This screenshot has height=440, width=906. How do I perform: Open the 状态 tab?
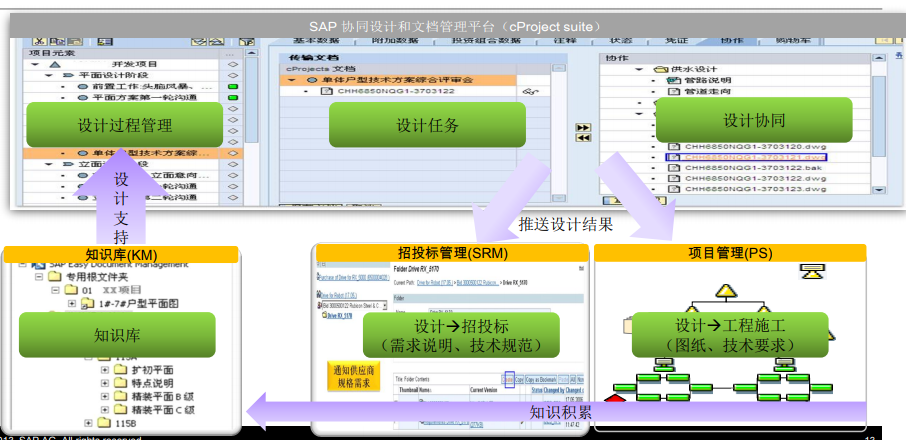(621, 41)
